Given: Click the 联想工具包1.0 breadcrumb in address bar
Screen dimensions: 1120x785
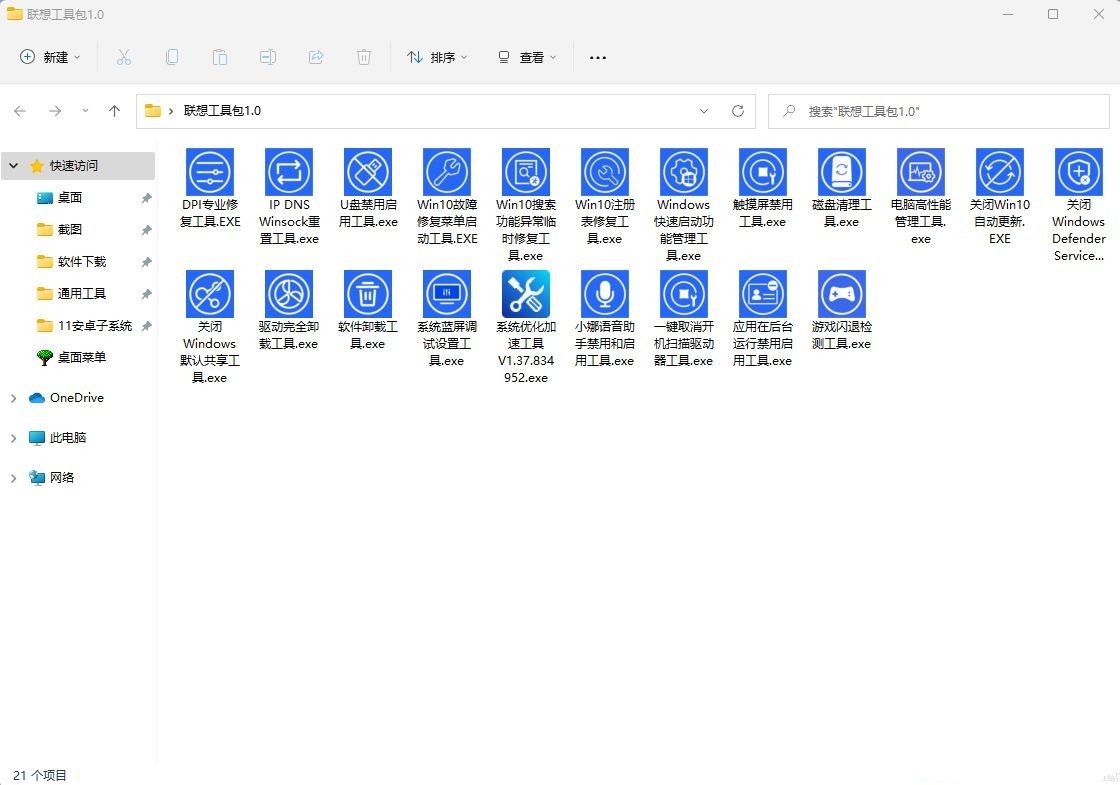Looking at the screenshot, I should point(222,111).
